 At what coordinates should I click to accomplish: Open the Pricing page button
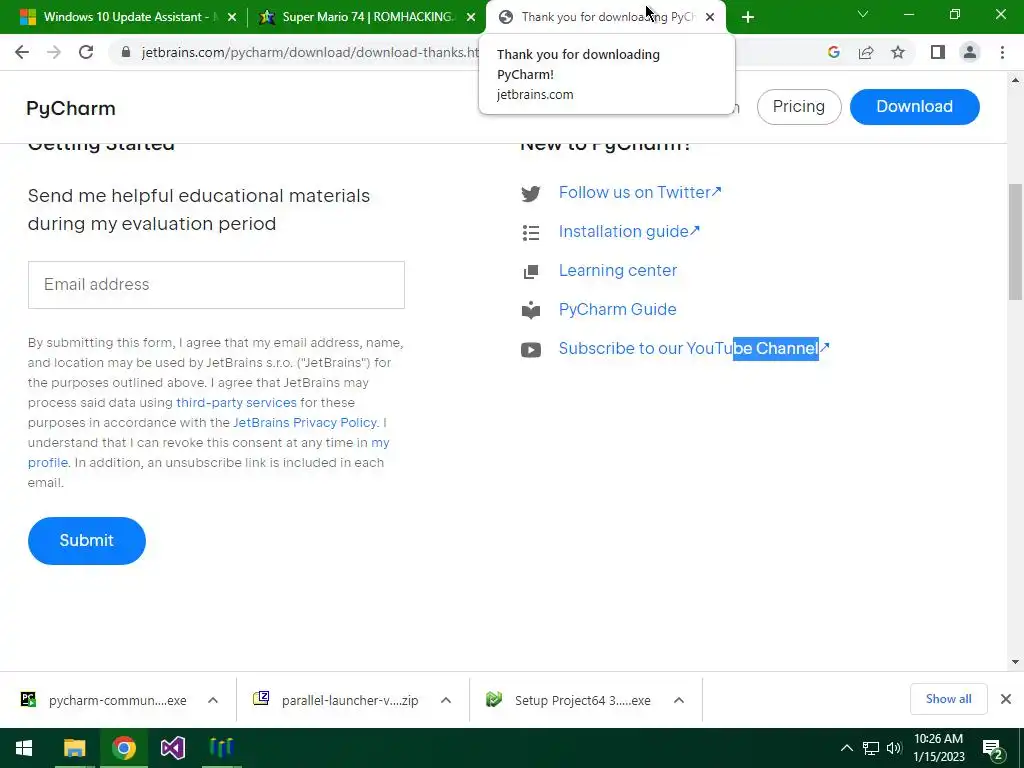799,106
